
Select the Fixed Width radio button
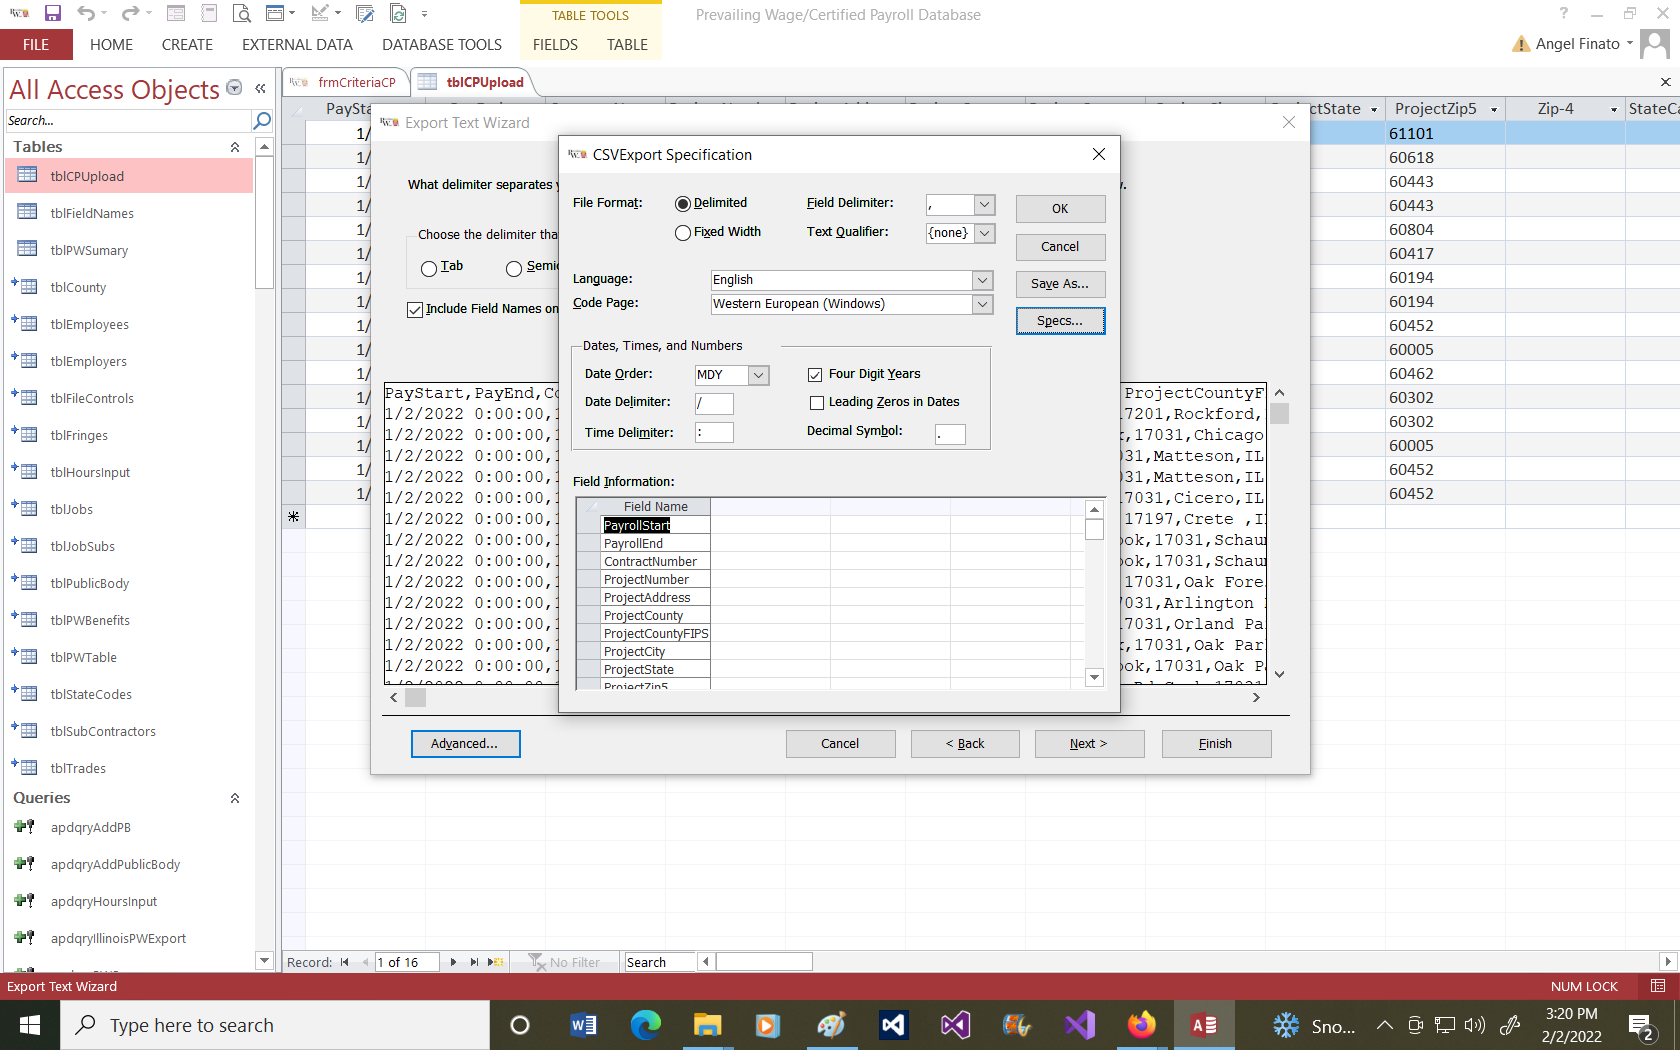683,233
